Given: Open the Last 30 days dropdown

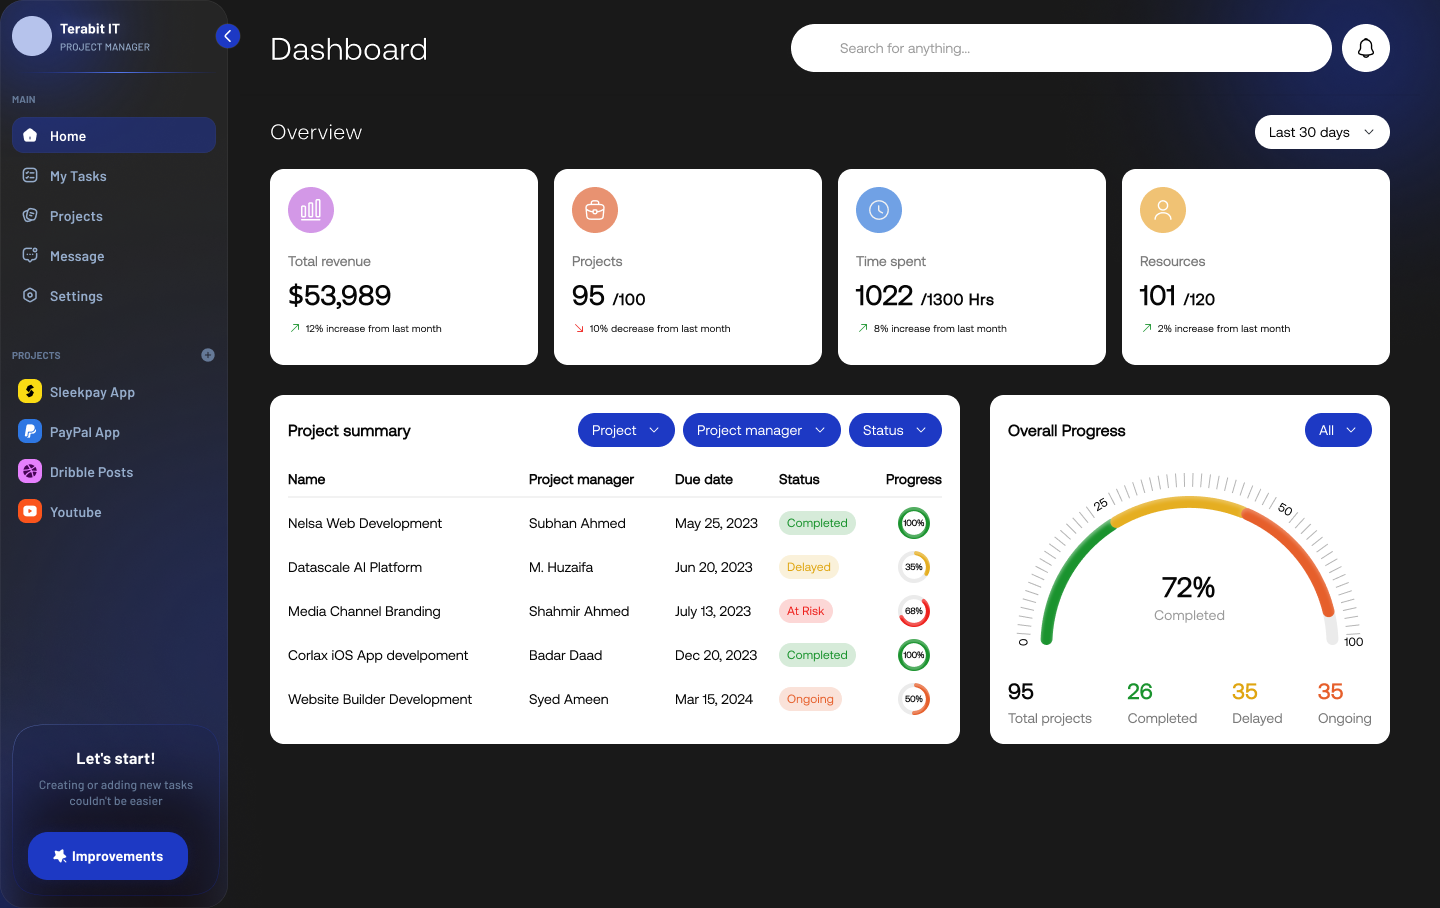Looking at the screenshot, I should 1321,131.
